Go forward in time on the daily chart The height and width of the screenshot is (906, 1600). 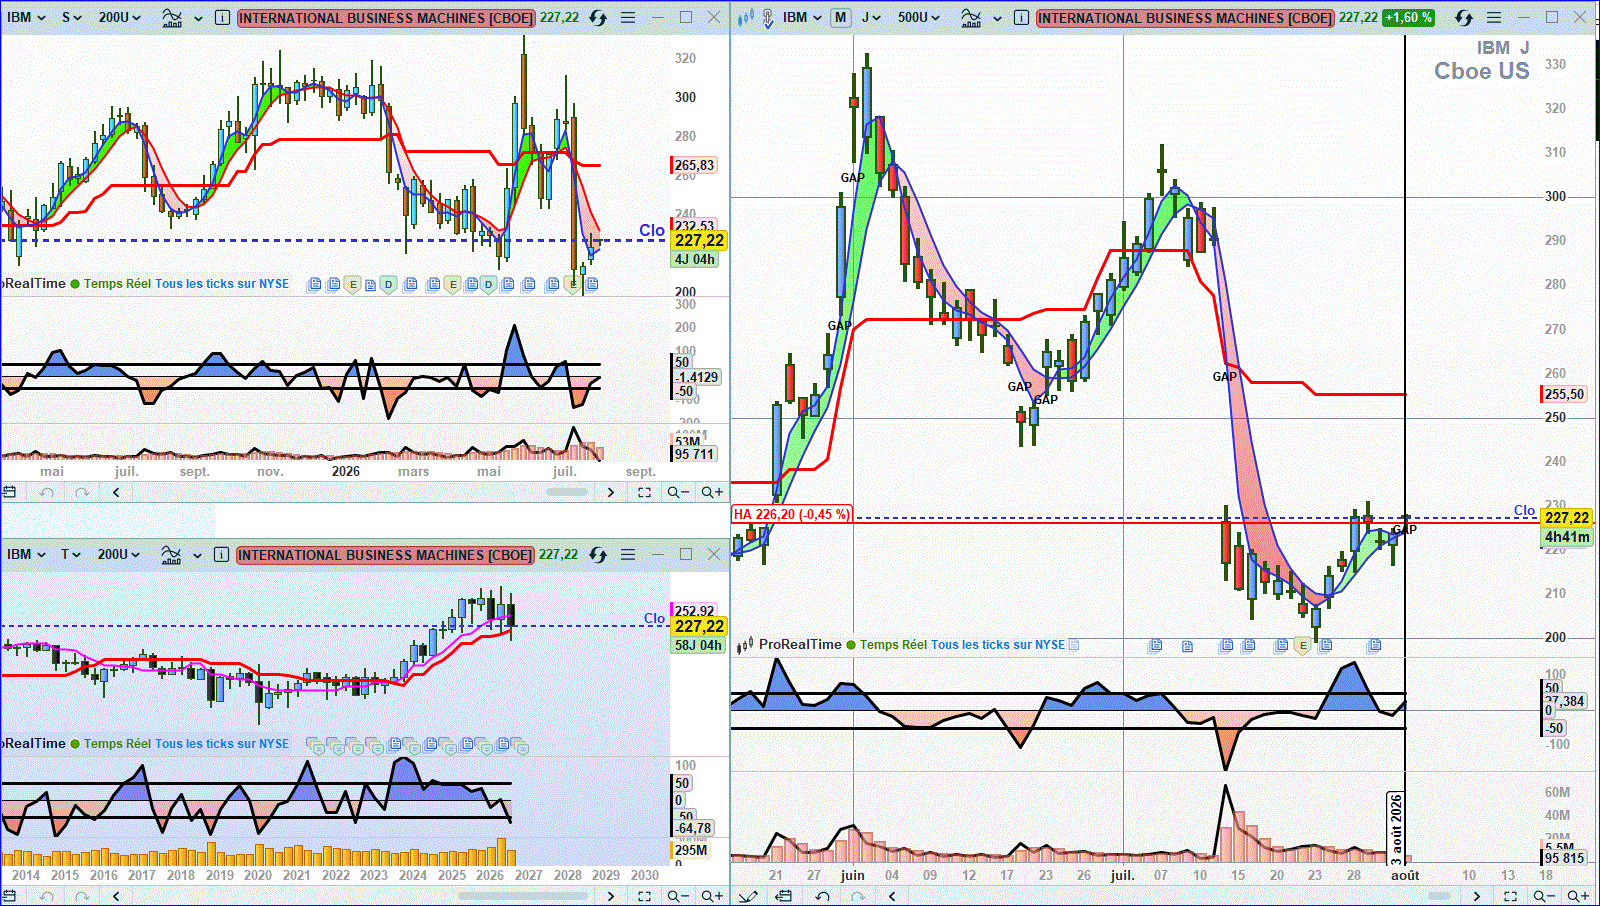pyautogui.click(x=1477, y=896)
